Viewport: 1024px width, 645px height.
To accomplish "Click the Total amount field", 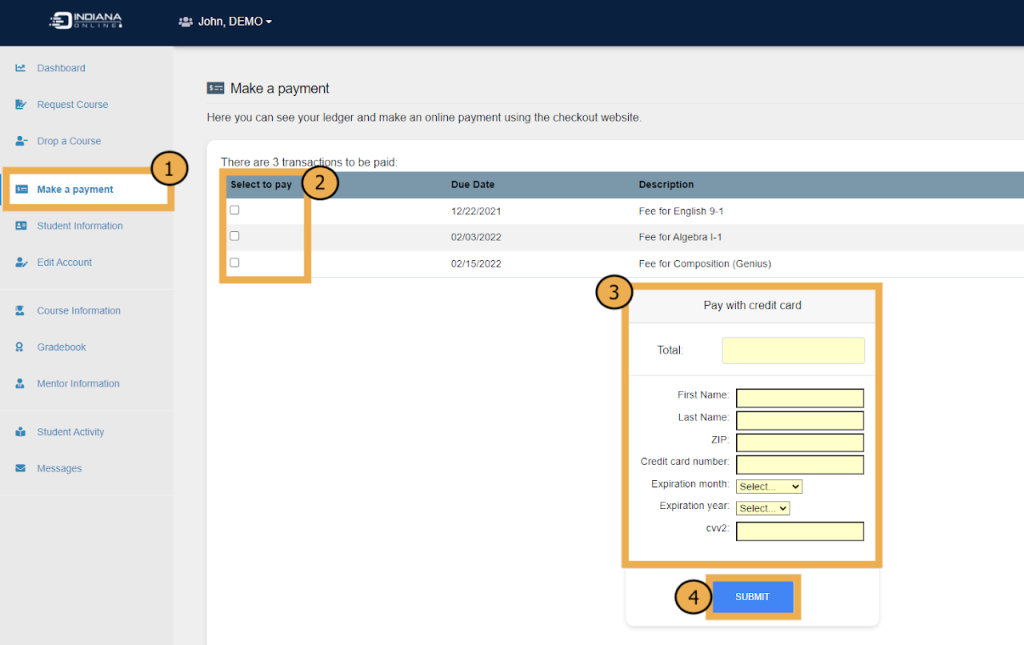I will coord(793,351).
